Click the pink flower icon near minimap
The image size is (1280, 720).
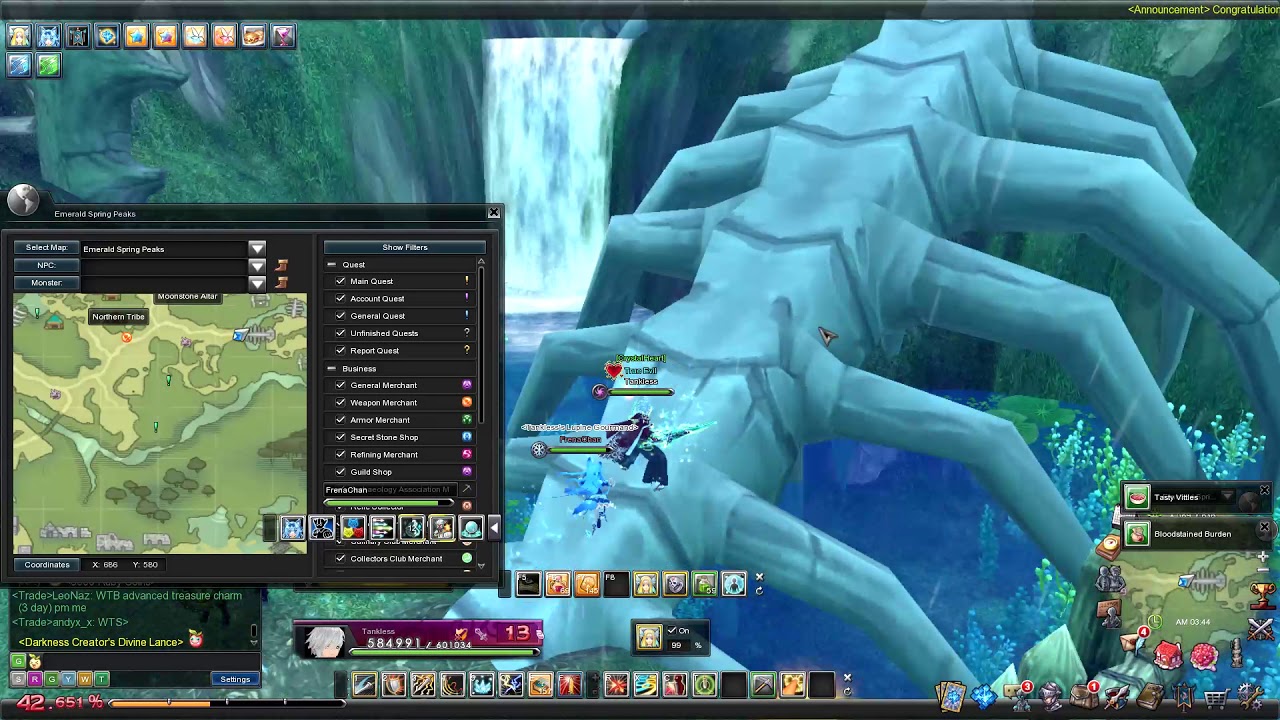1204,655
